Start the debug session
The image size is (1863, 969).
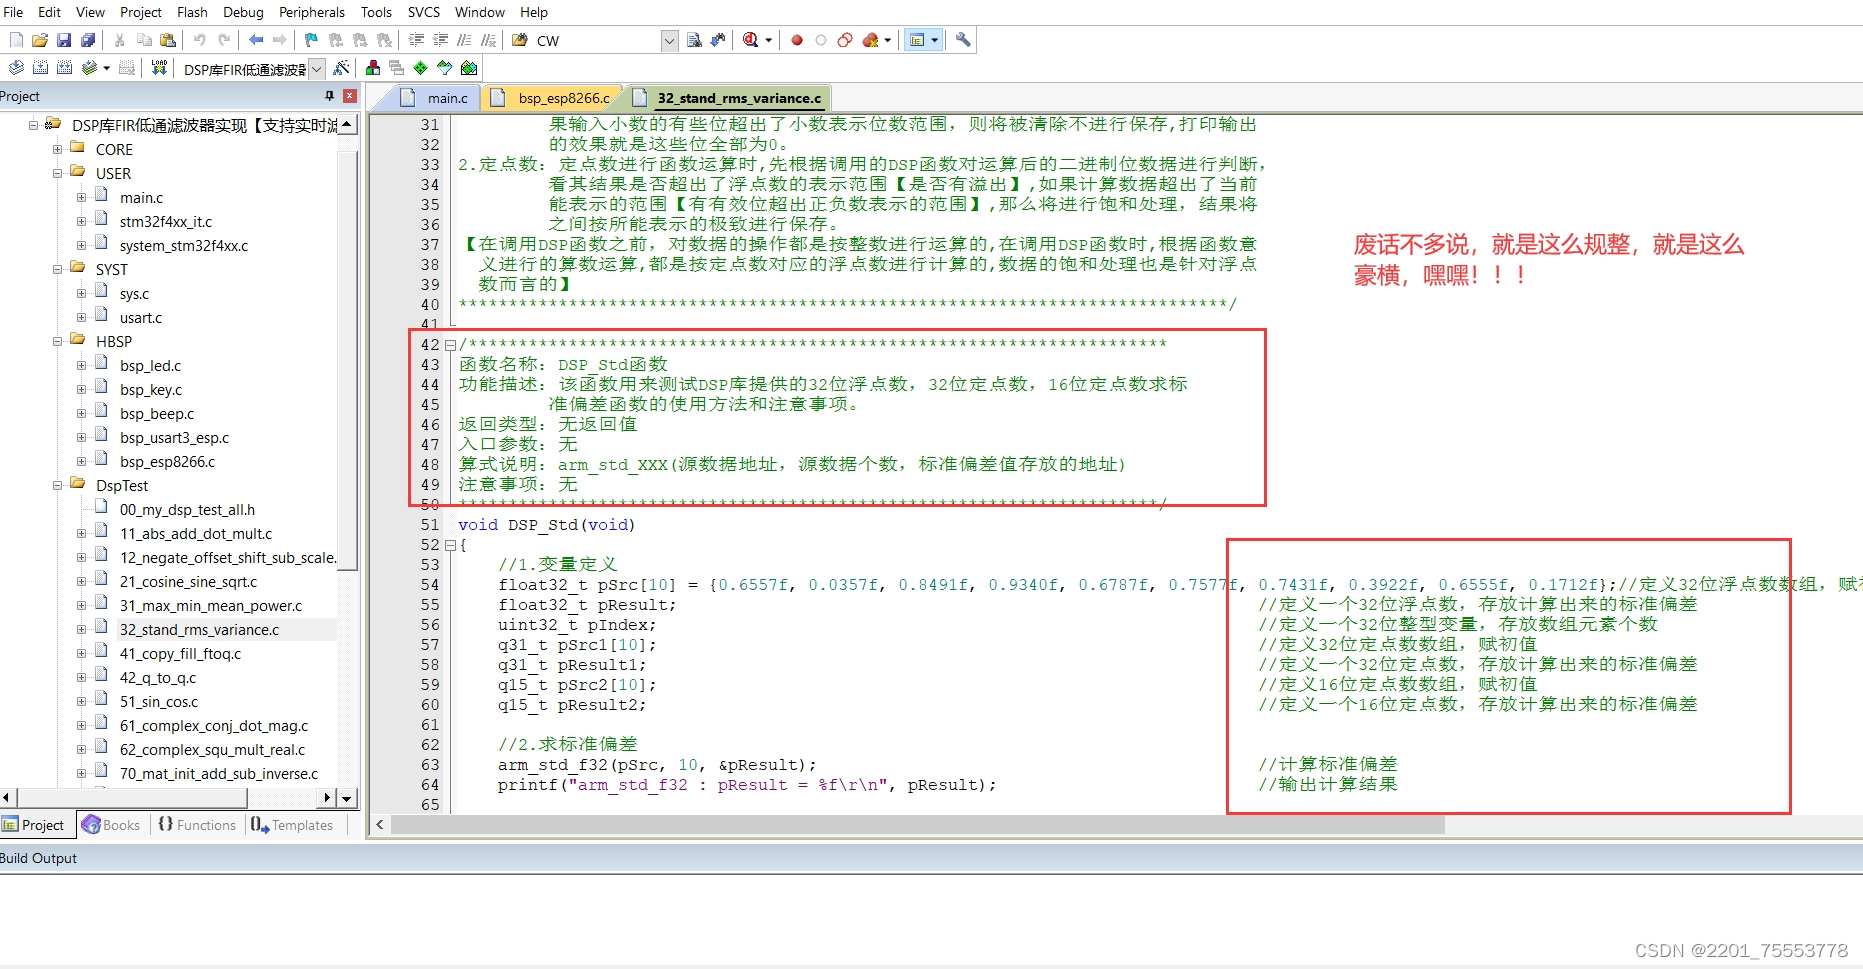click(751, 40)
